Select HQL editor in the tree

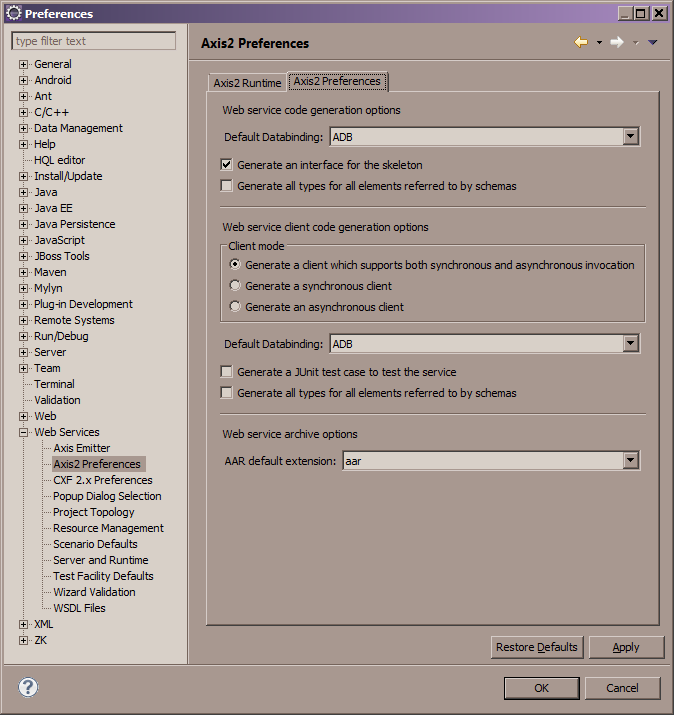pos(59,160)
